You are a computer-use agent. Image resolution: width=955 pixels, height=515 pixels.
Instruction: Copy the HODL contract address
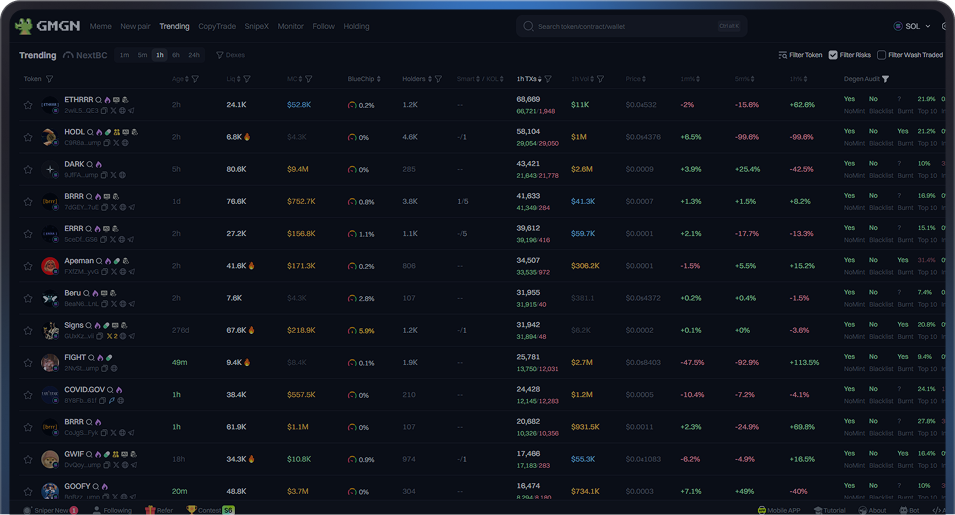click(107, 143)
